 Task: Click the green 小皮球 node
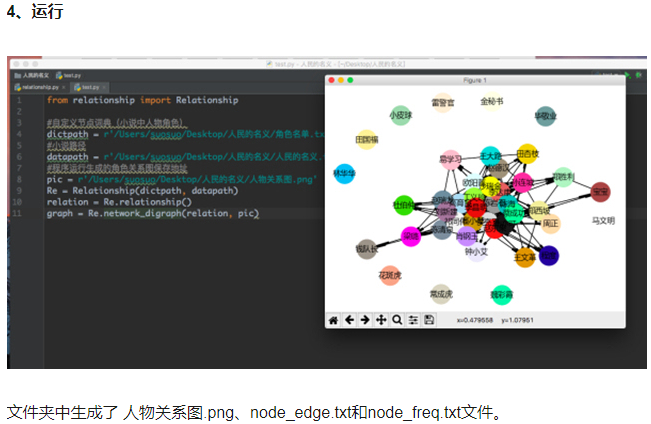point(401,115)
